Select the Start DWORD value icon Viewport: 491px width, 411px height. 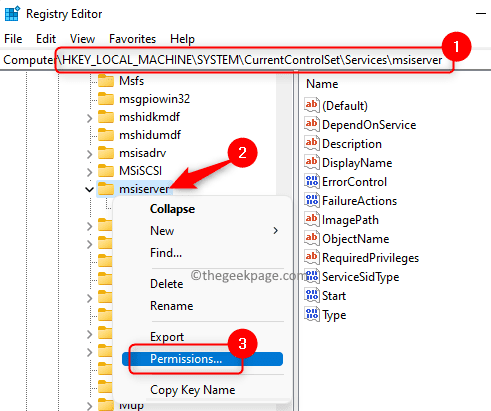(312, 296)
